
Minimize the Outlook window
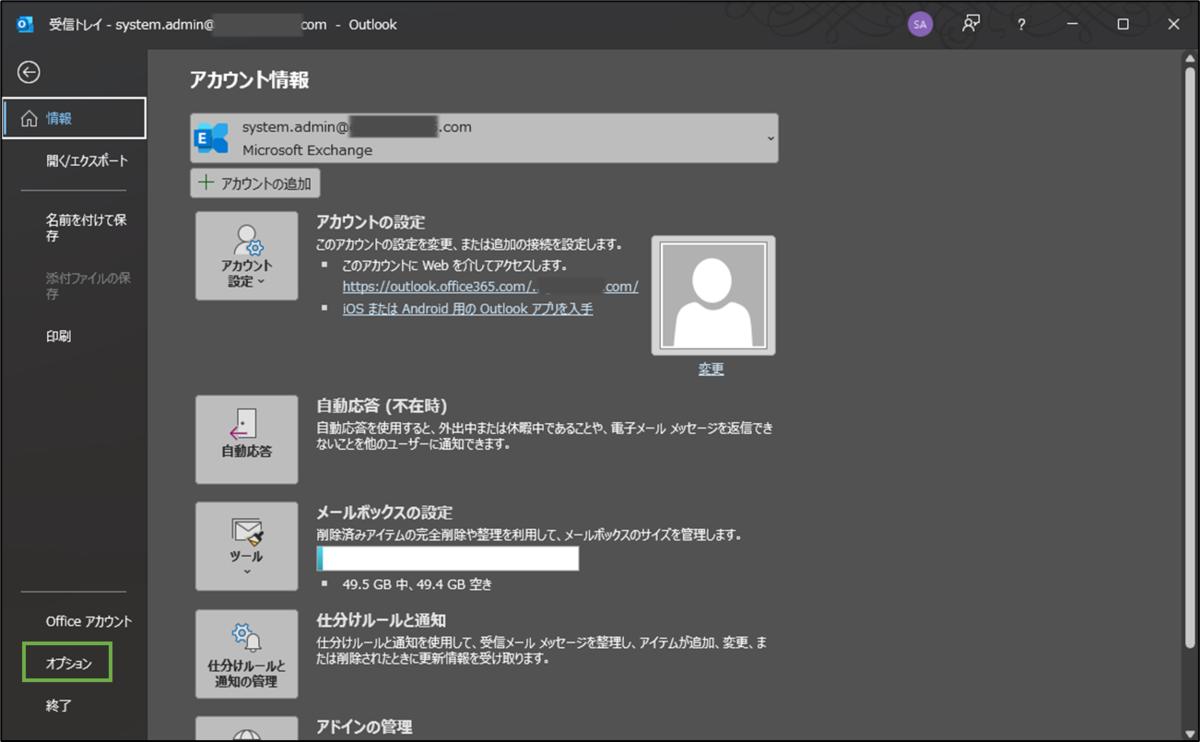(x=1072, y=25)
